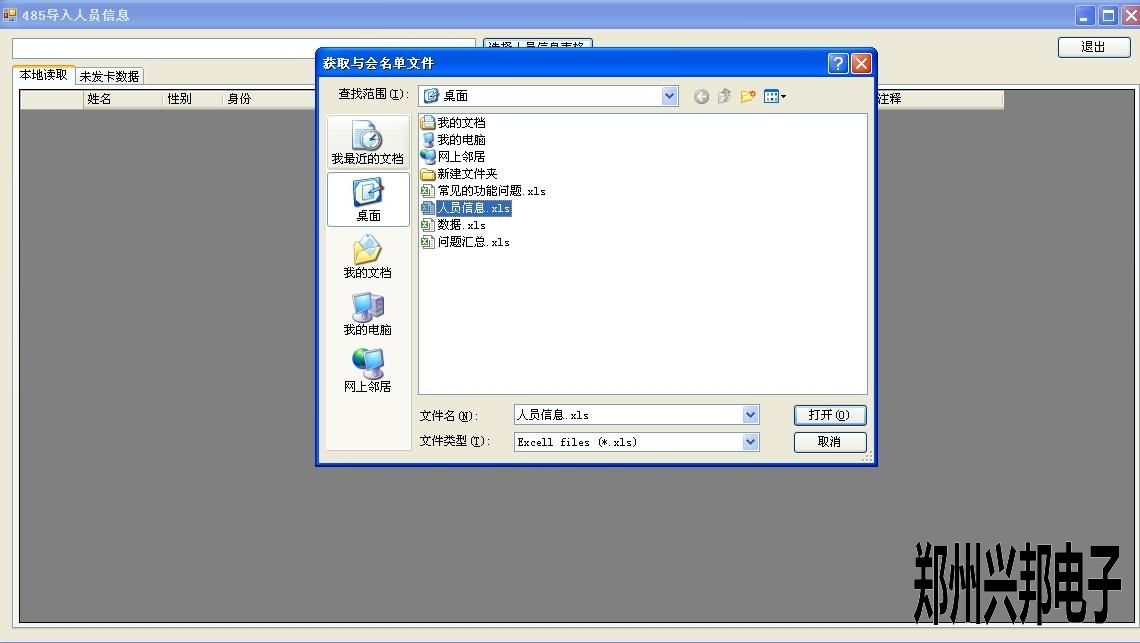Image resolution: width=1140 pixels, height=643 pixels.
Task: Click the 取消 button
Action: (829, 441)
